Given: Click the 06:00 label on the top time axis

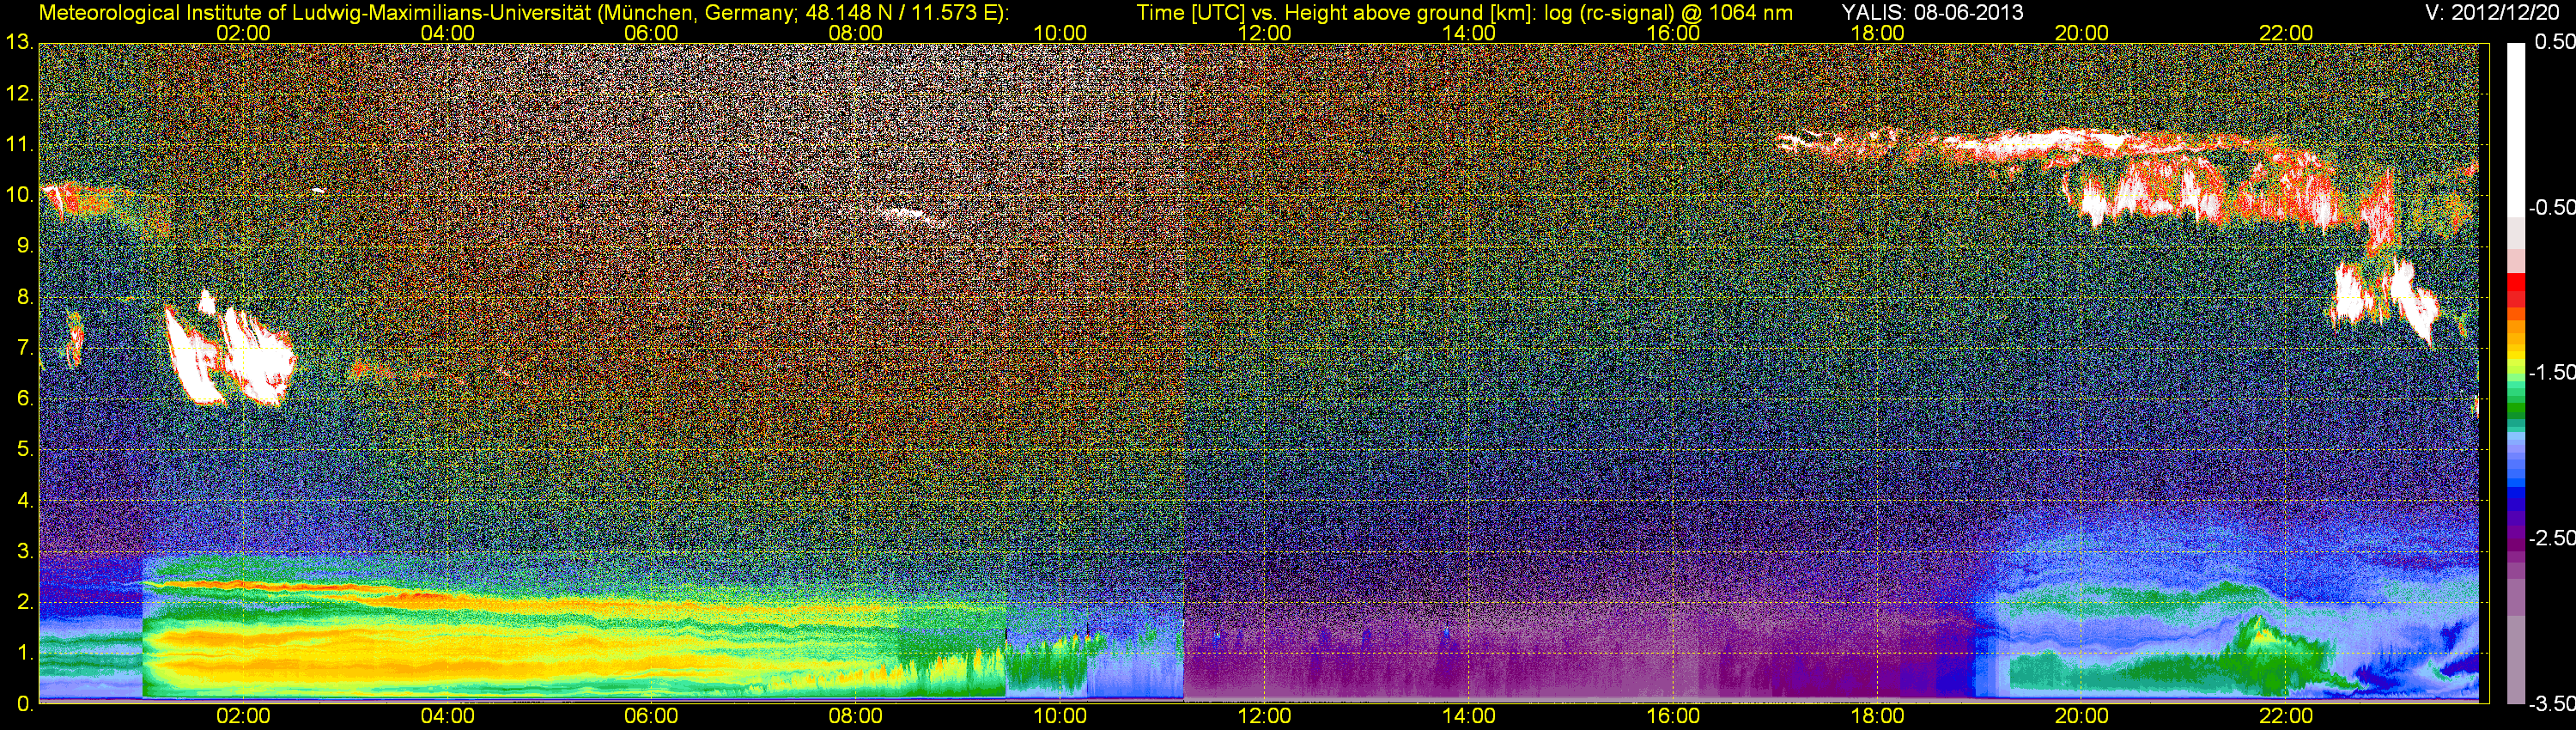Looking at the screenshot, I should coord(651,33).
